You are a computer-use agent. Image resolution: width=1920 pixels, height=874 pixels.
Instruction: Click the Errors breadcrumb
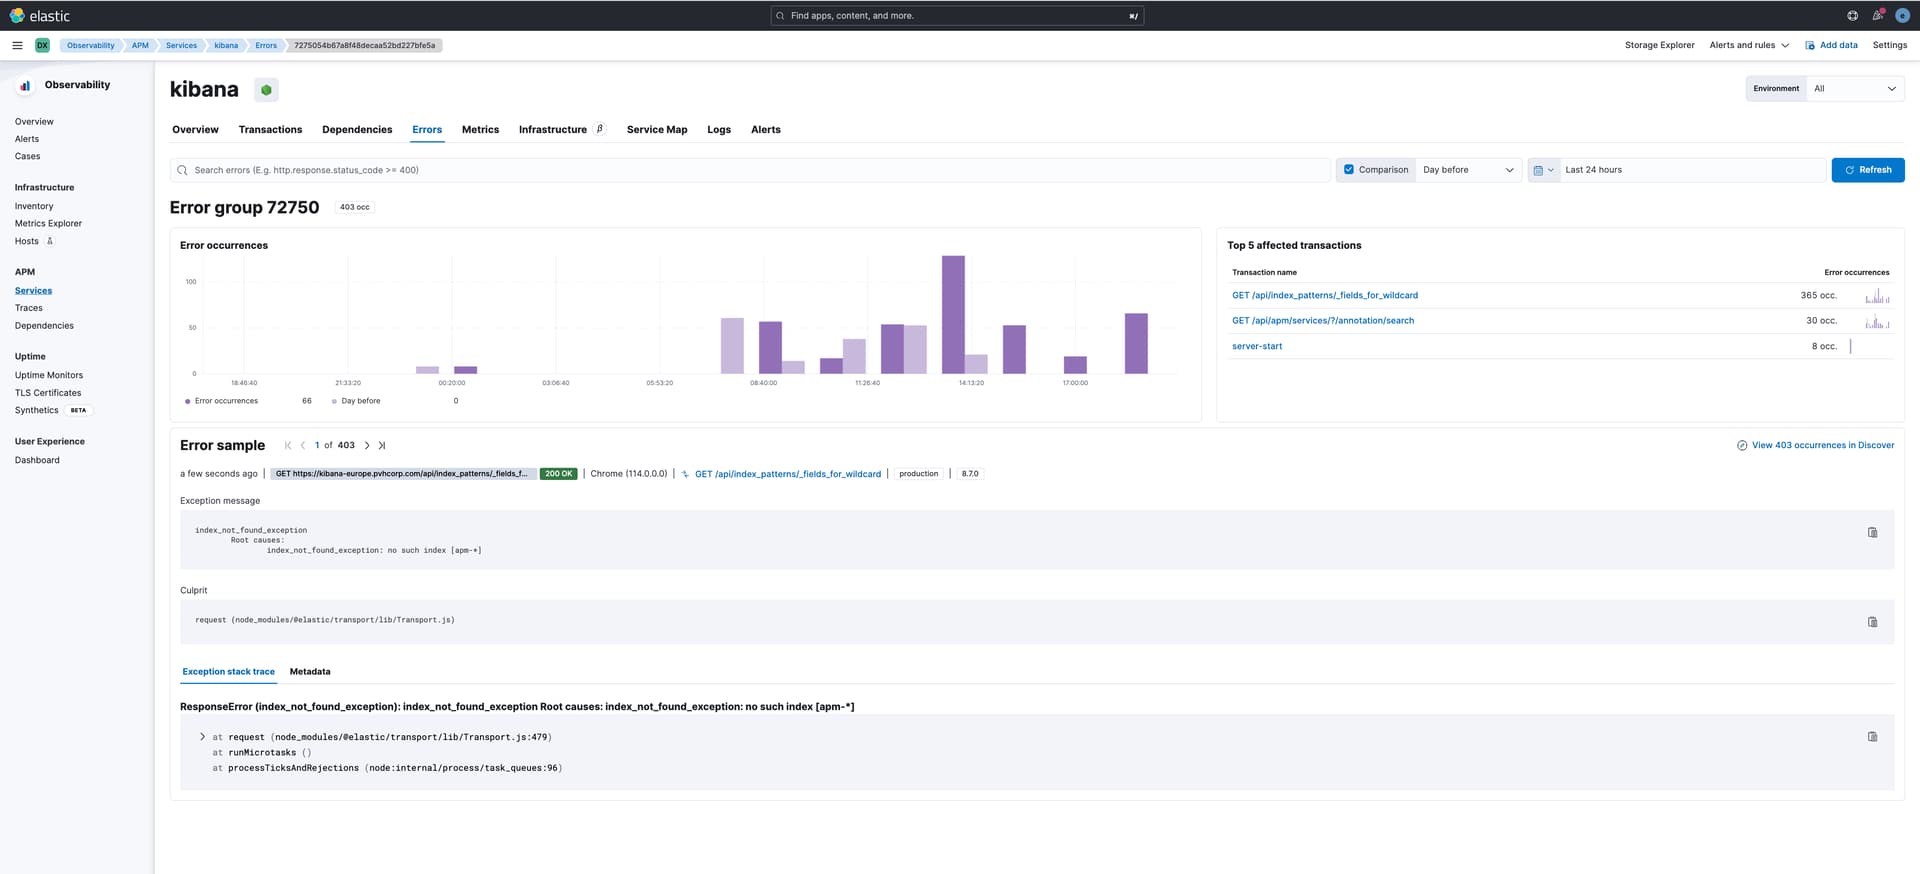click(x=265, y=45)
